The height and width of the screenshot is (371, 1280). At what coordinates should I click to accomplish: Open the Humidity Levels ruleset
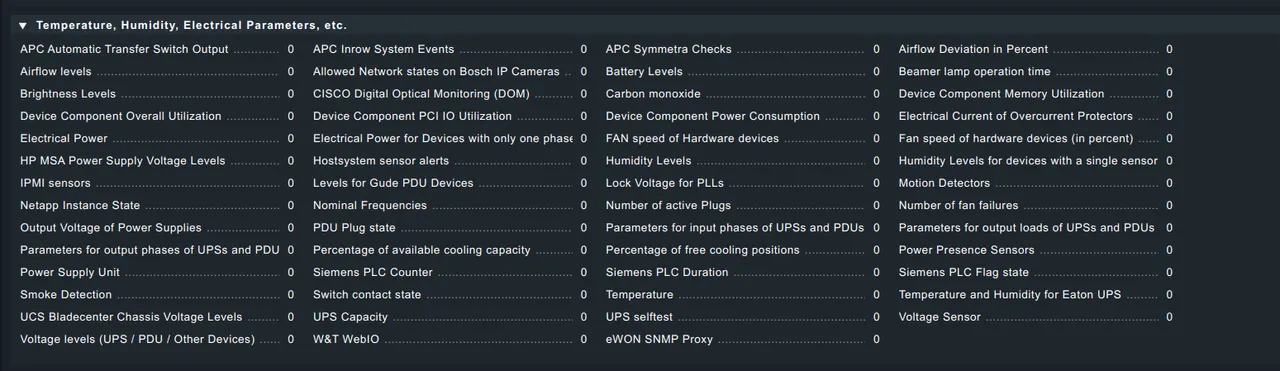(648, 161)
